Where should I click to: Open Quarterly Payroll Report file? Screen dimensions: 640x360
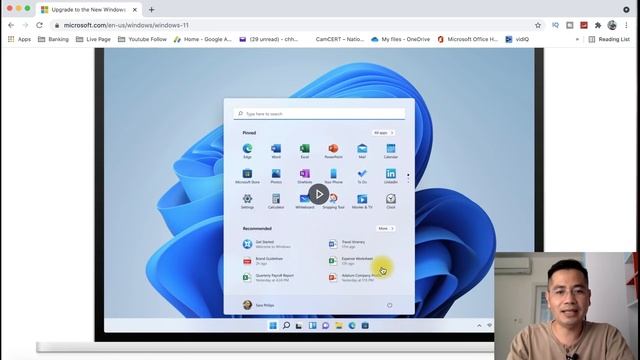pyautogui.click(x=268, y=278)
